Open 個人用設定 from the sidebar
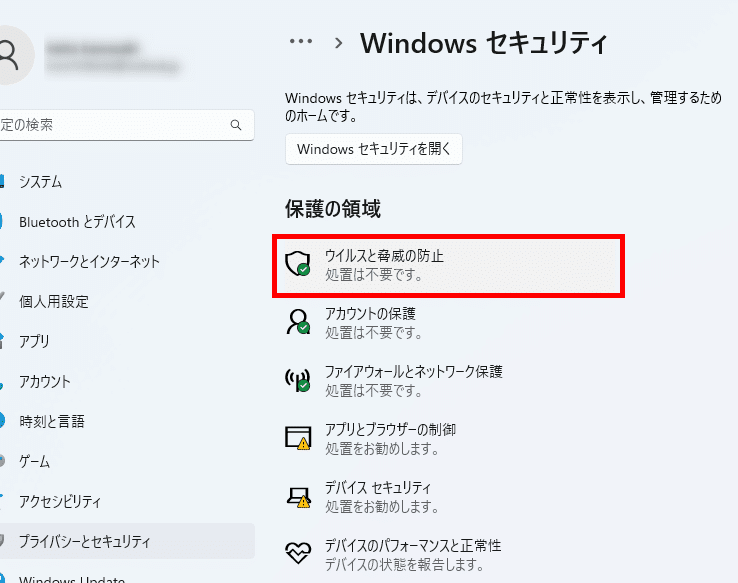 pos(53,302)
